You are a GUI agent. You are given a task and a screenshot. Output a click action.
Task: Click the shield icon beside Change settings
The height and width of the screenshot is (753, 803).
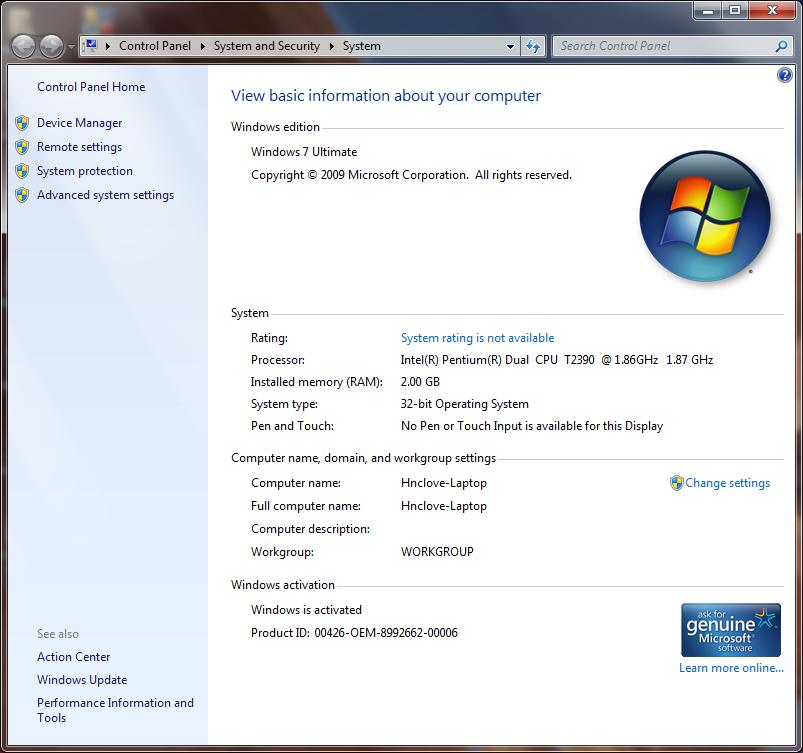tap(677, 483)
